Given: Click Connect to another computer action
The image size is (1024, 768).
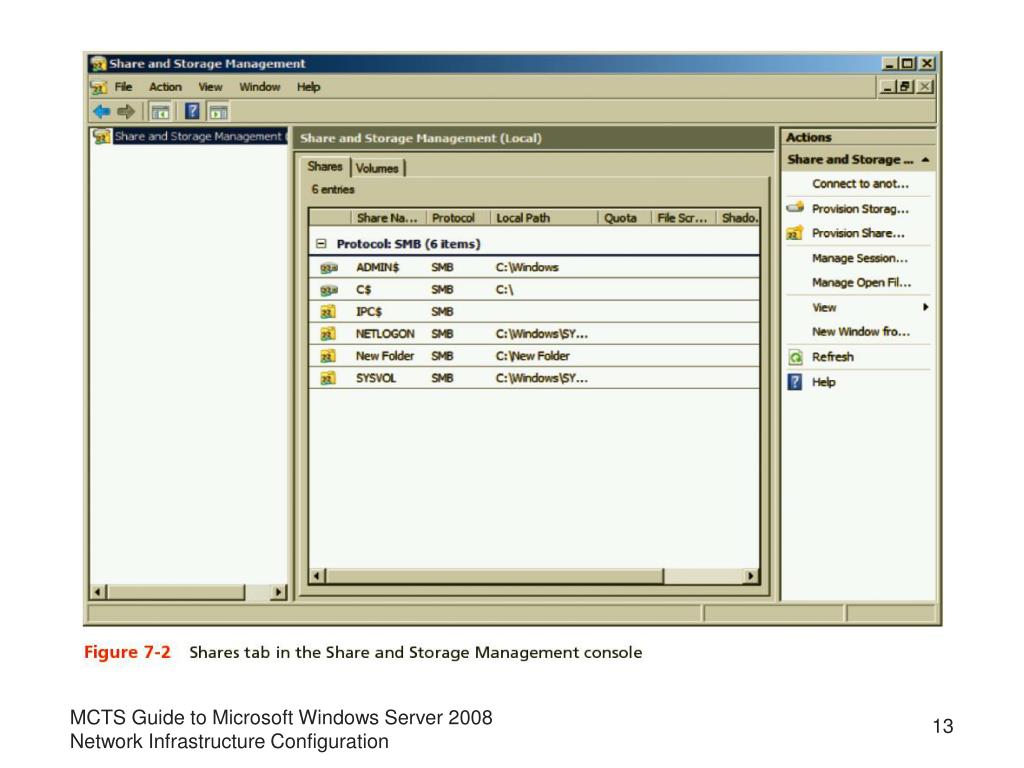Looking at the screenshot, I should (x=860, y=184).
